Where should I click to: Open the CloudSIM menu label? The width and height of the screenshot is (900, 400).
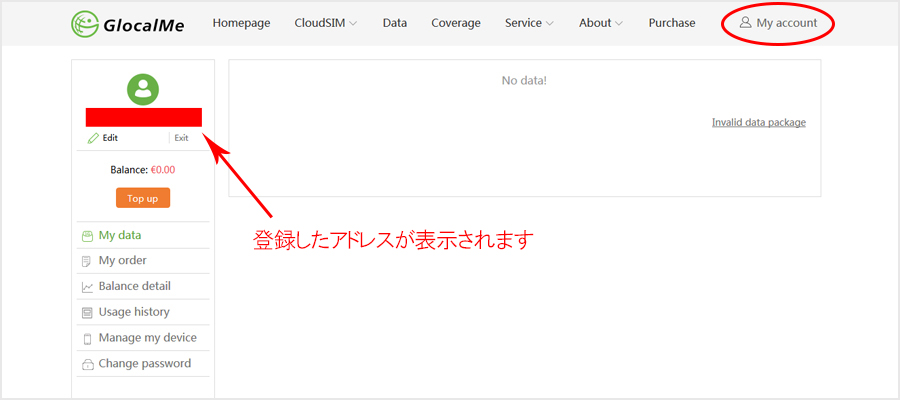(x=320, y=23)
